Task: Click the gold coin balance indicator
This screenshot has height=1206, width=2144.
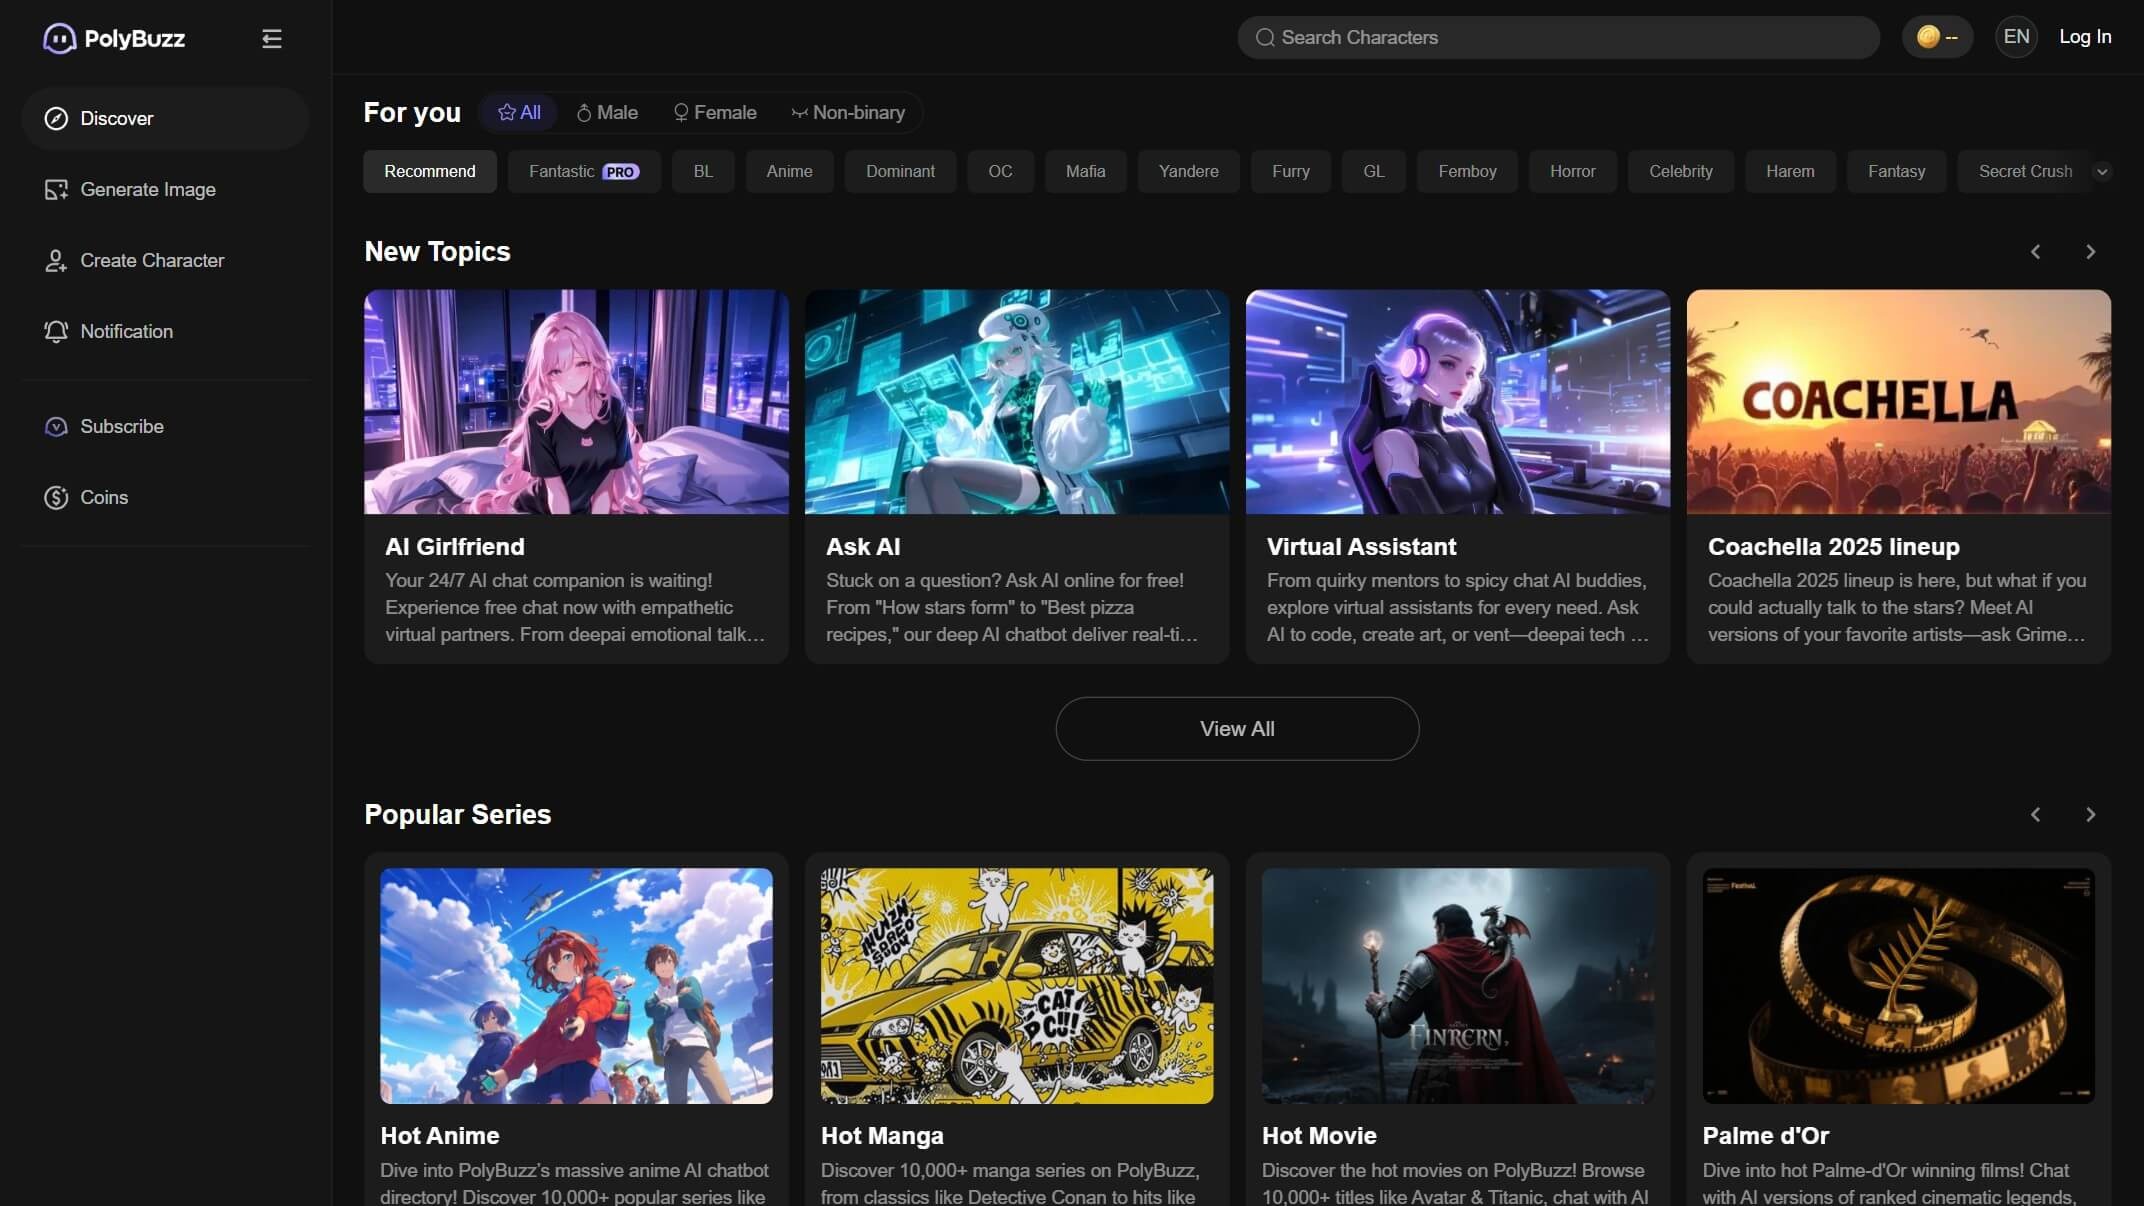Action: [x=1936, y=37]
